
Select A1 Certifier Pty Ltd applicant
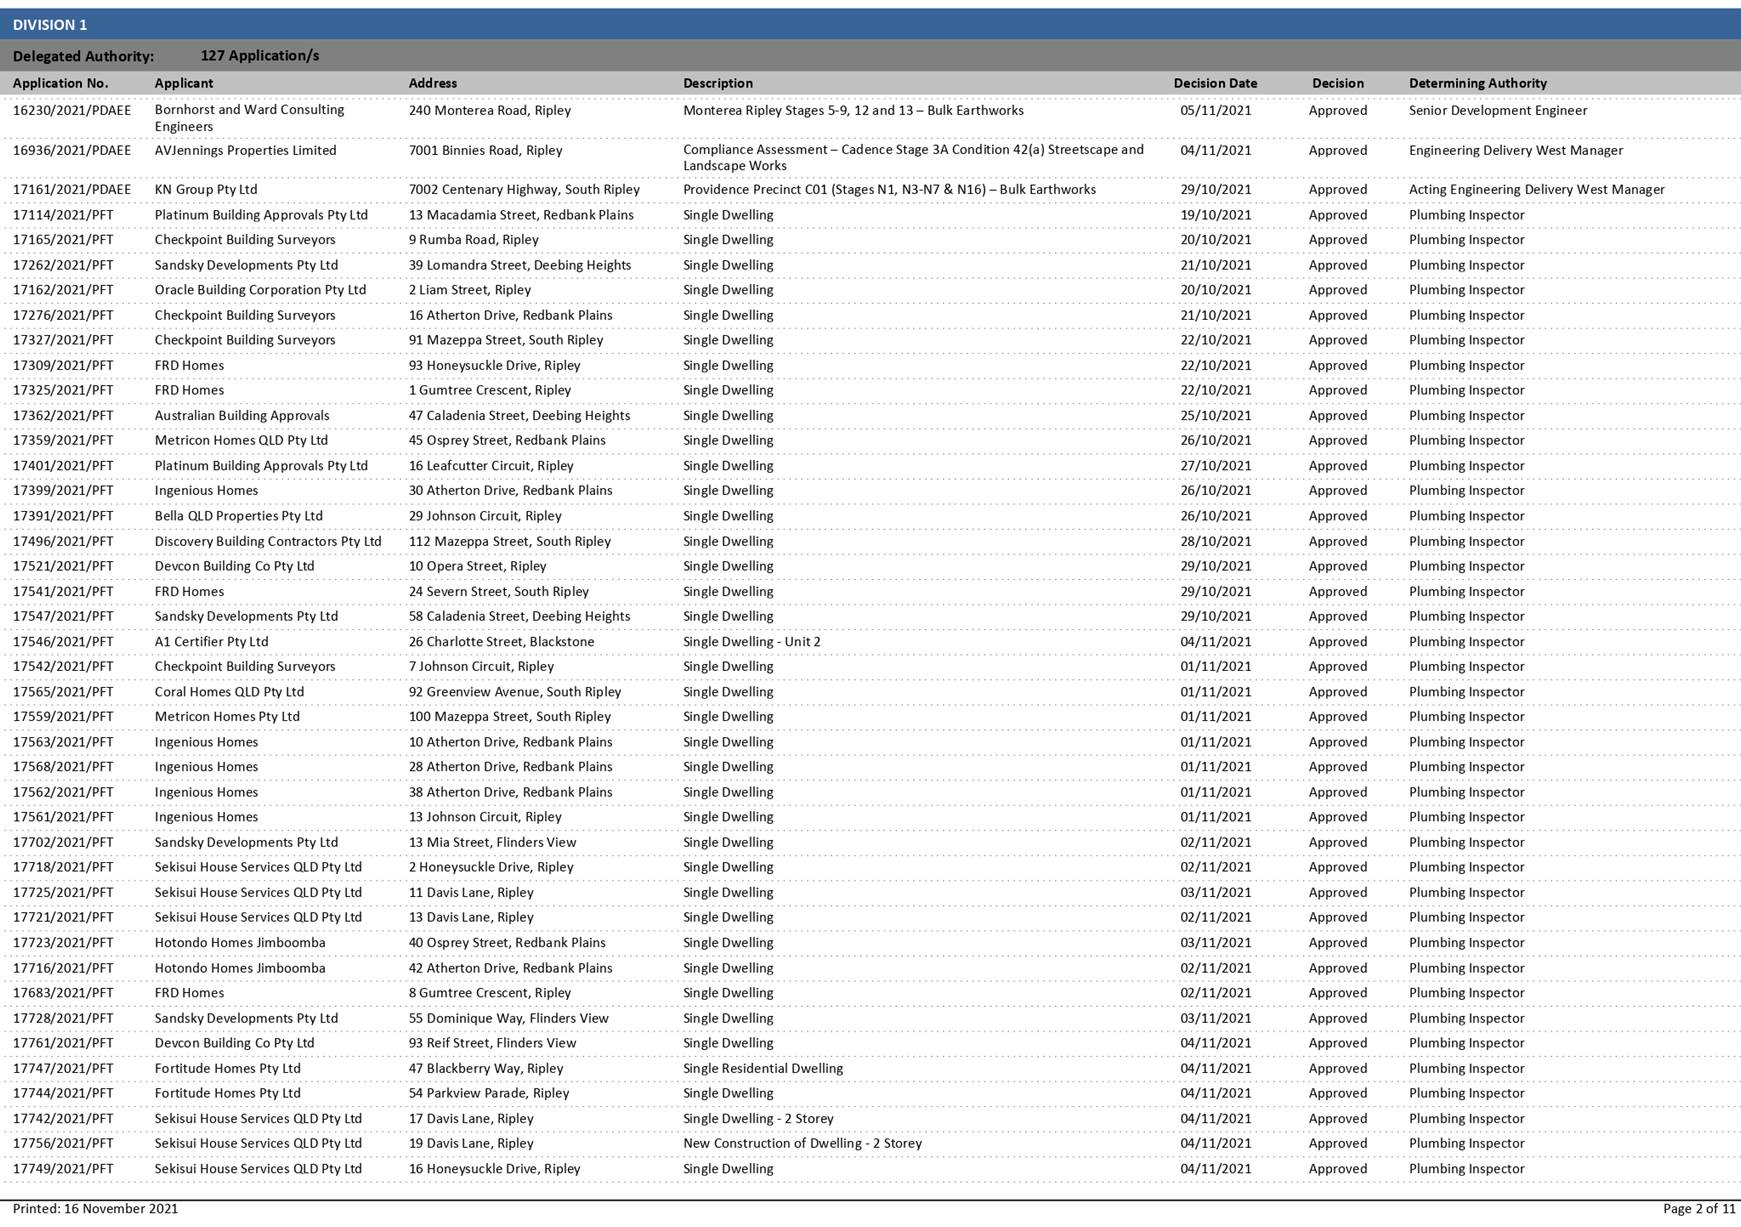point(211,642)
